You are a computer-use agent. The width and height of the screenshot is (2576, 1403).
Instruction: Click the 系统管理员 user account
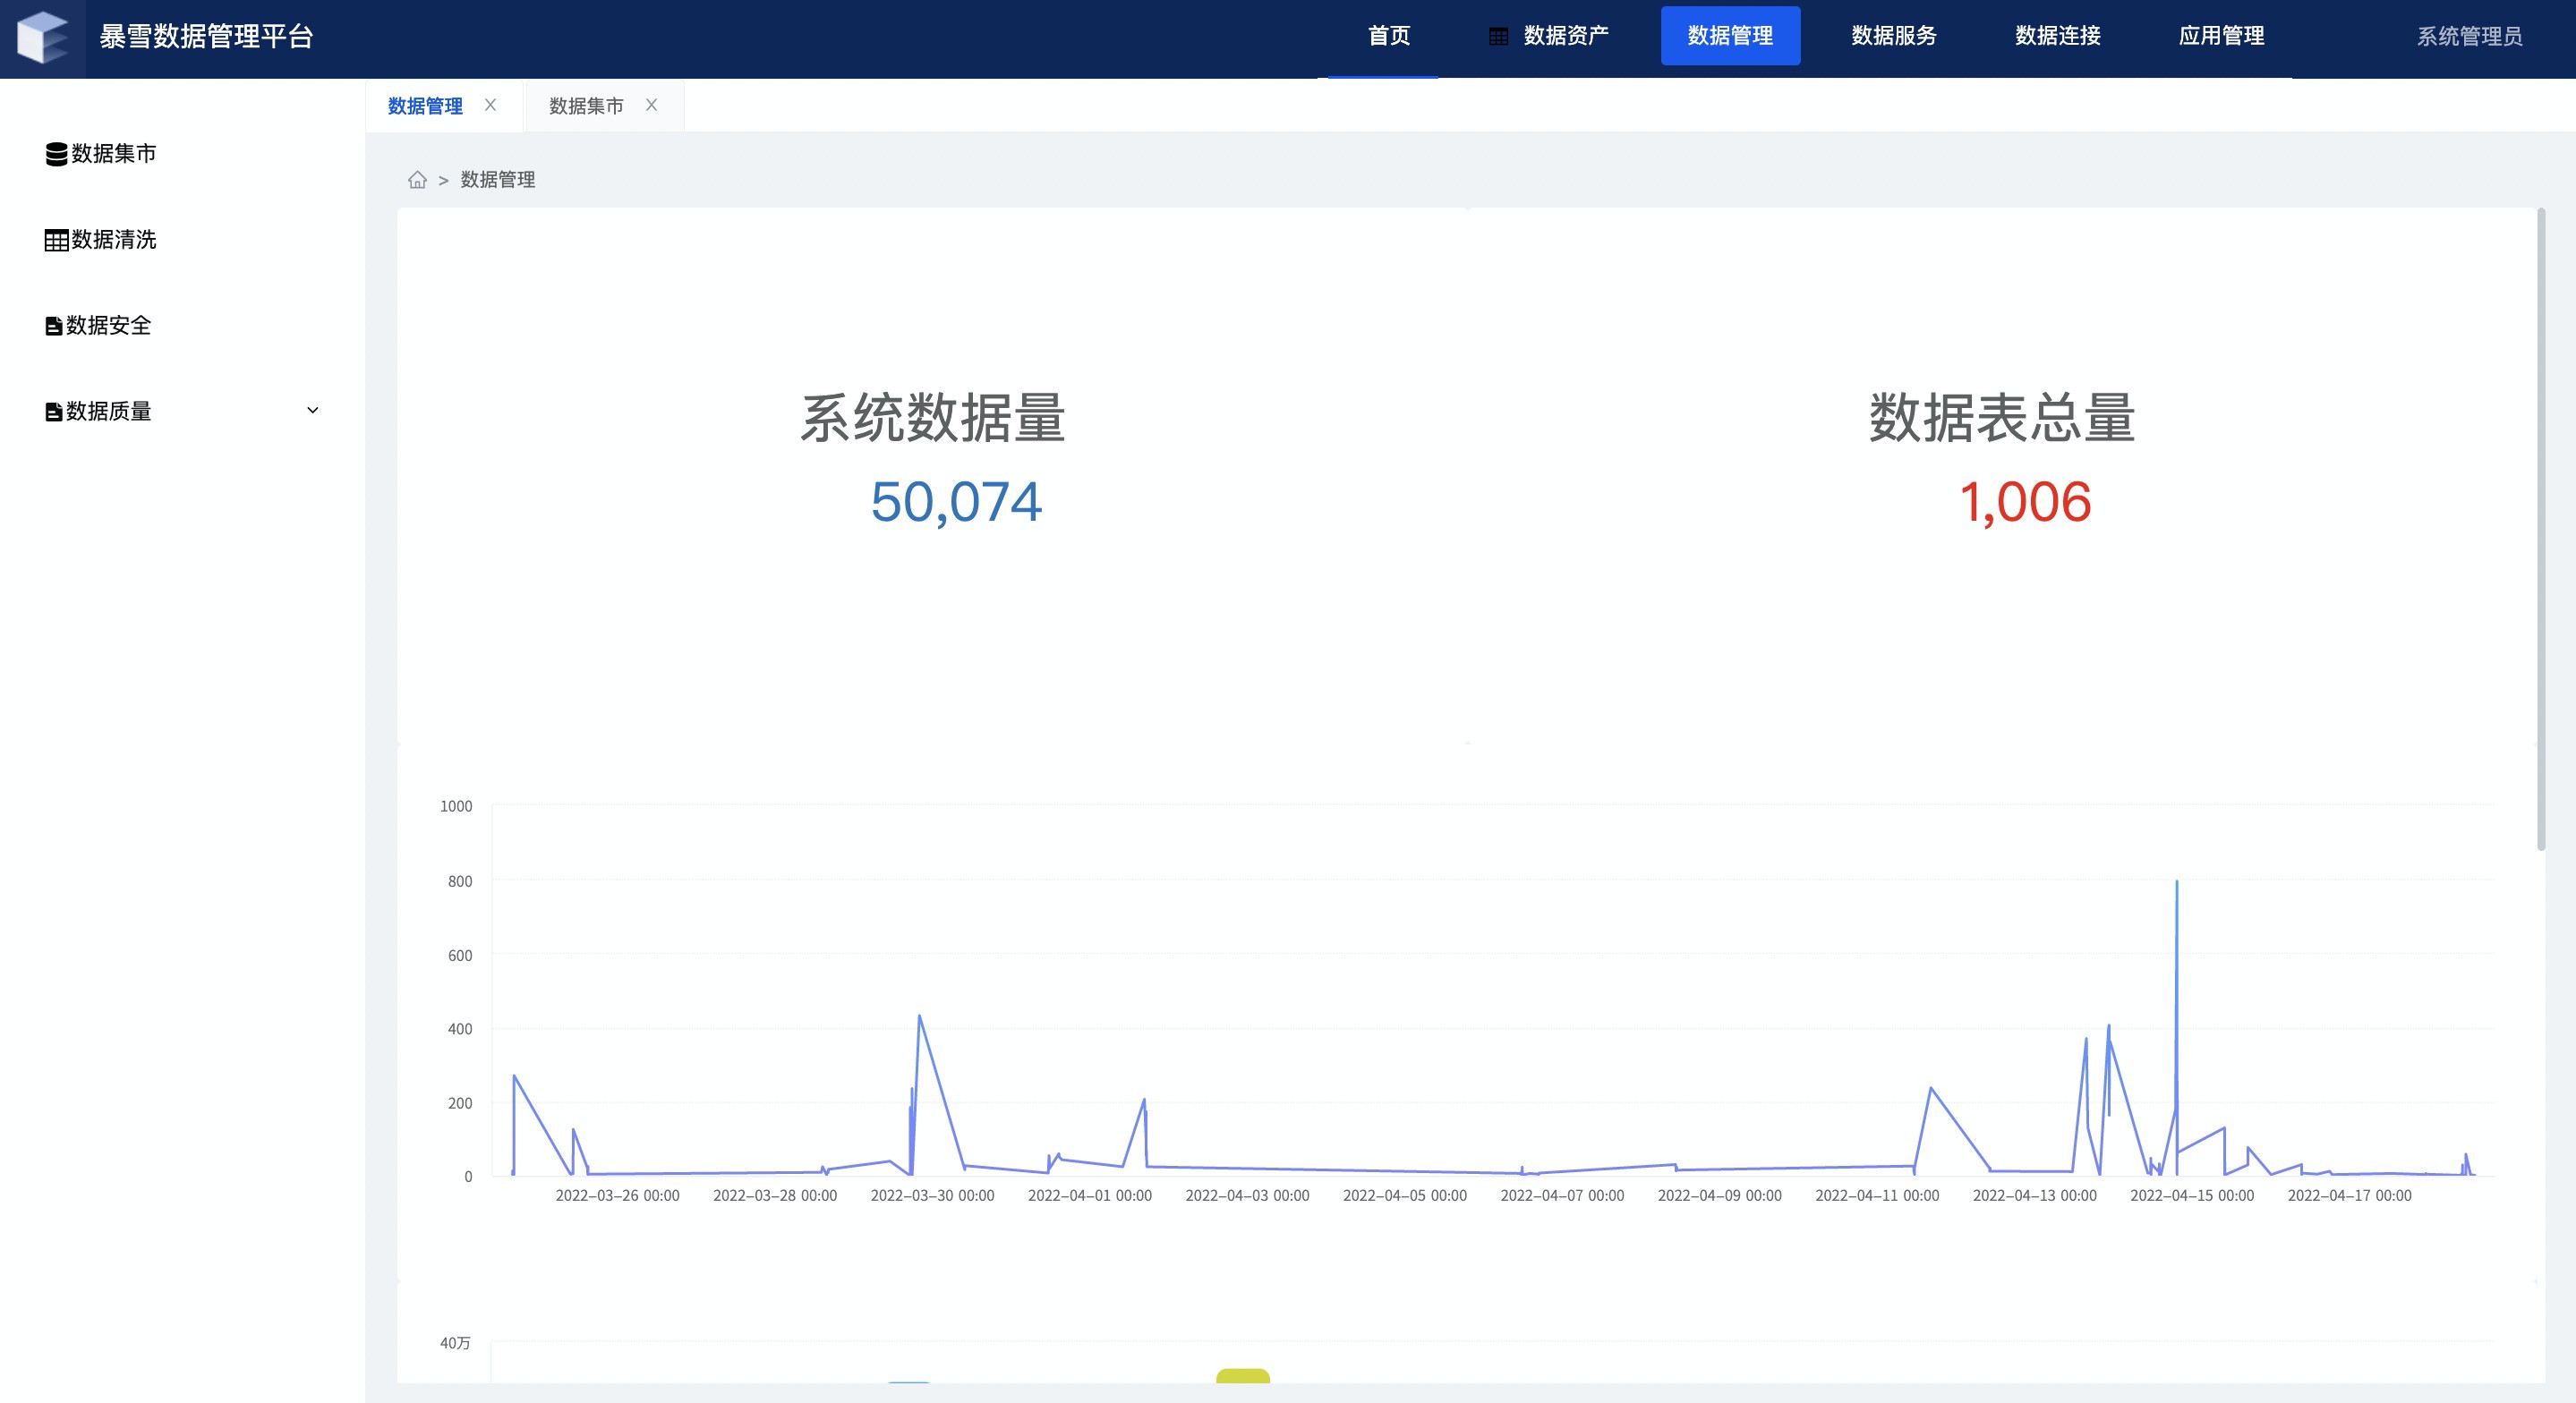coord(2469,37)
